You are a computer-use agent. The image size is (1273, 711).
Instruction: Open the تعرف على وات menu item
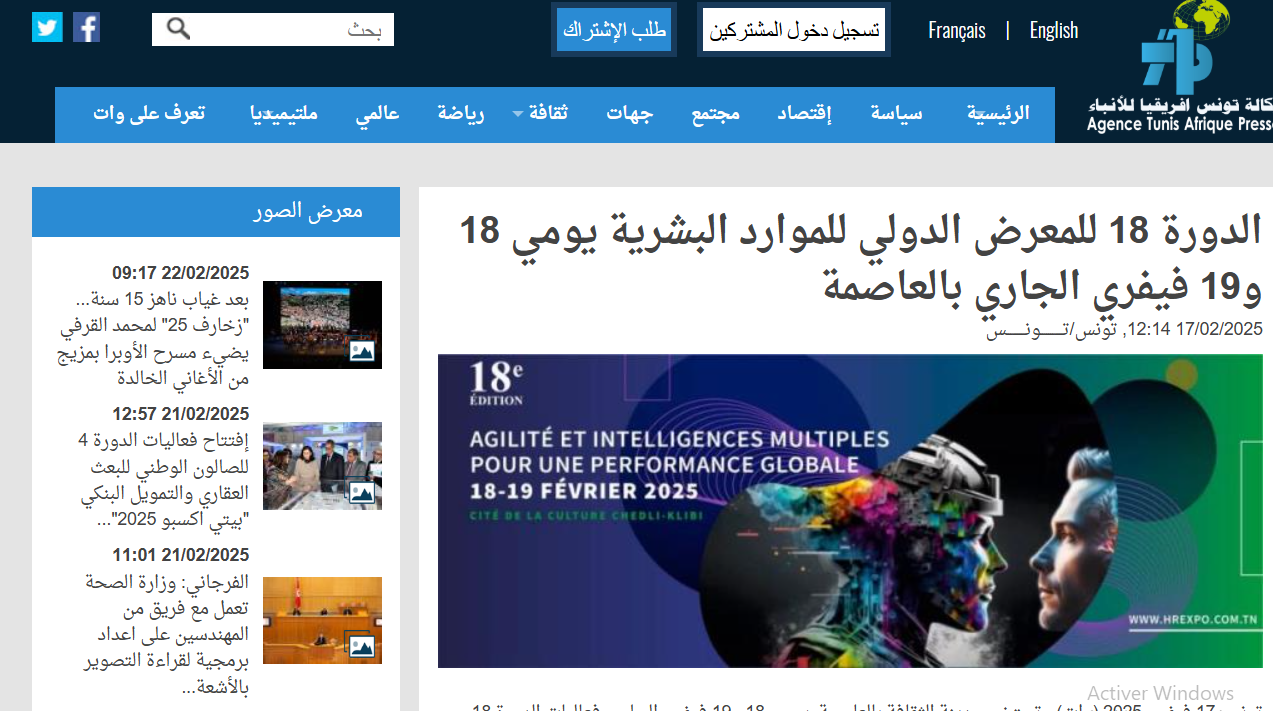pos(149,113)
